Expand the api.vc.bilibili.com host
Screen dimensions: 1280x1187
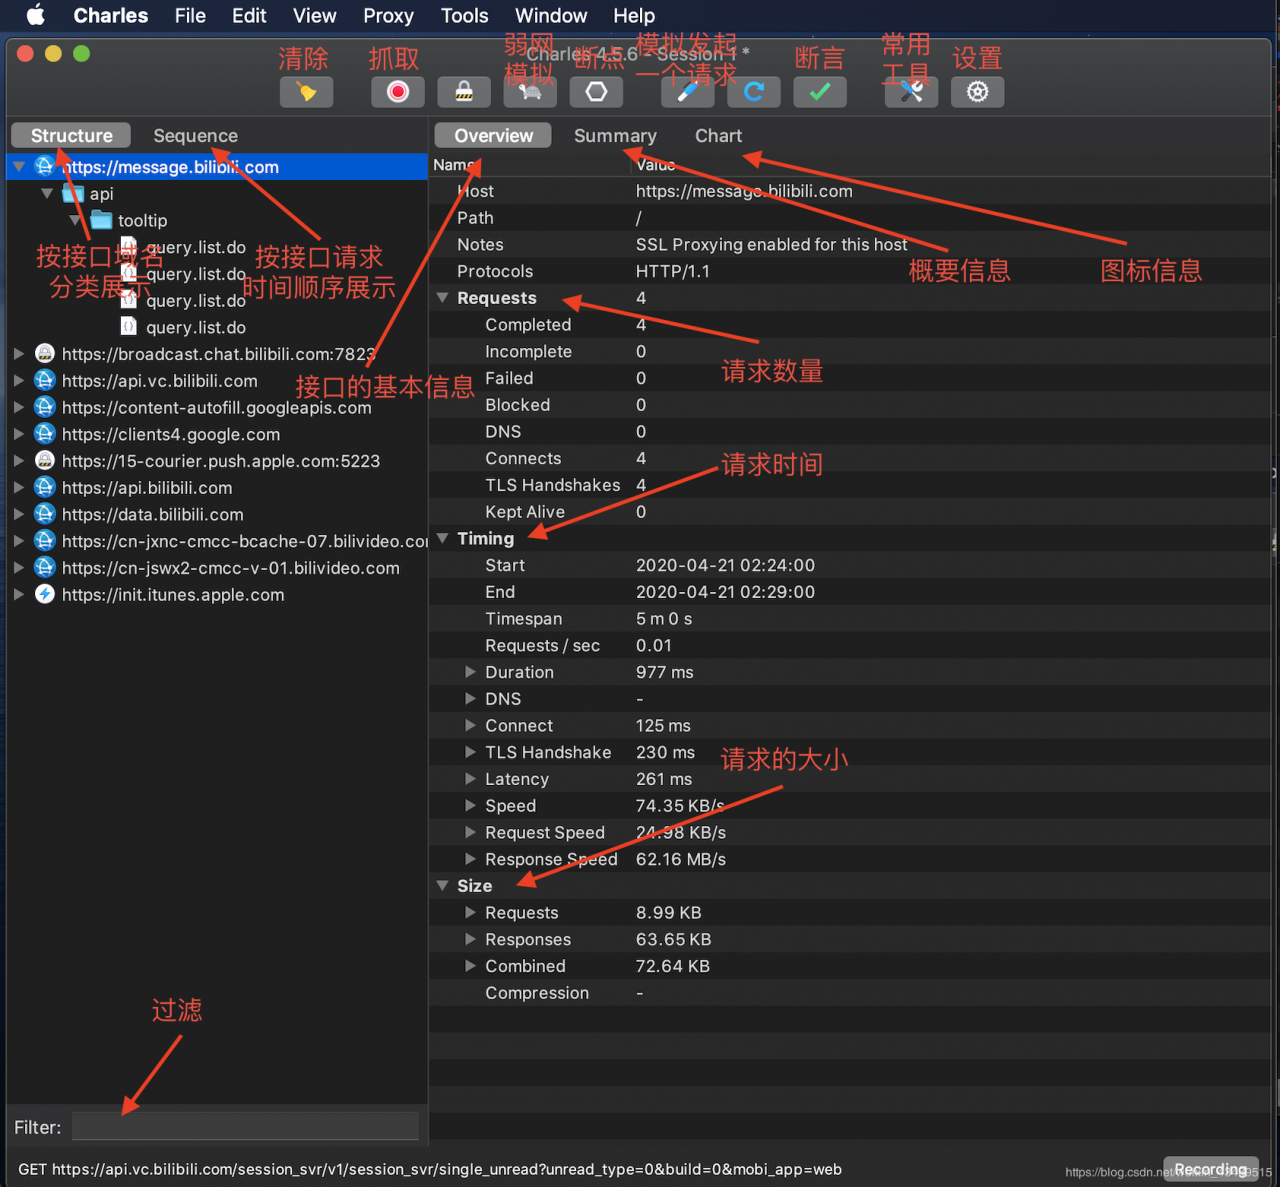click(19, 380)
